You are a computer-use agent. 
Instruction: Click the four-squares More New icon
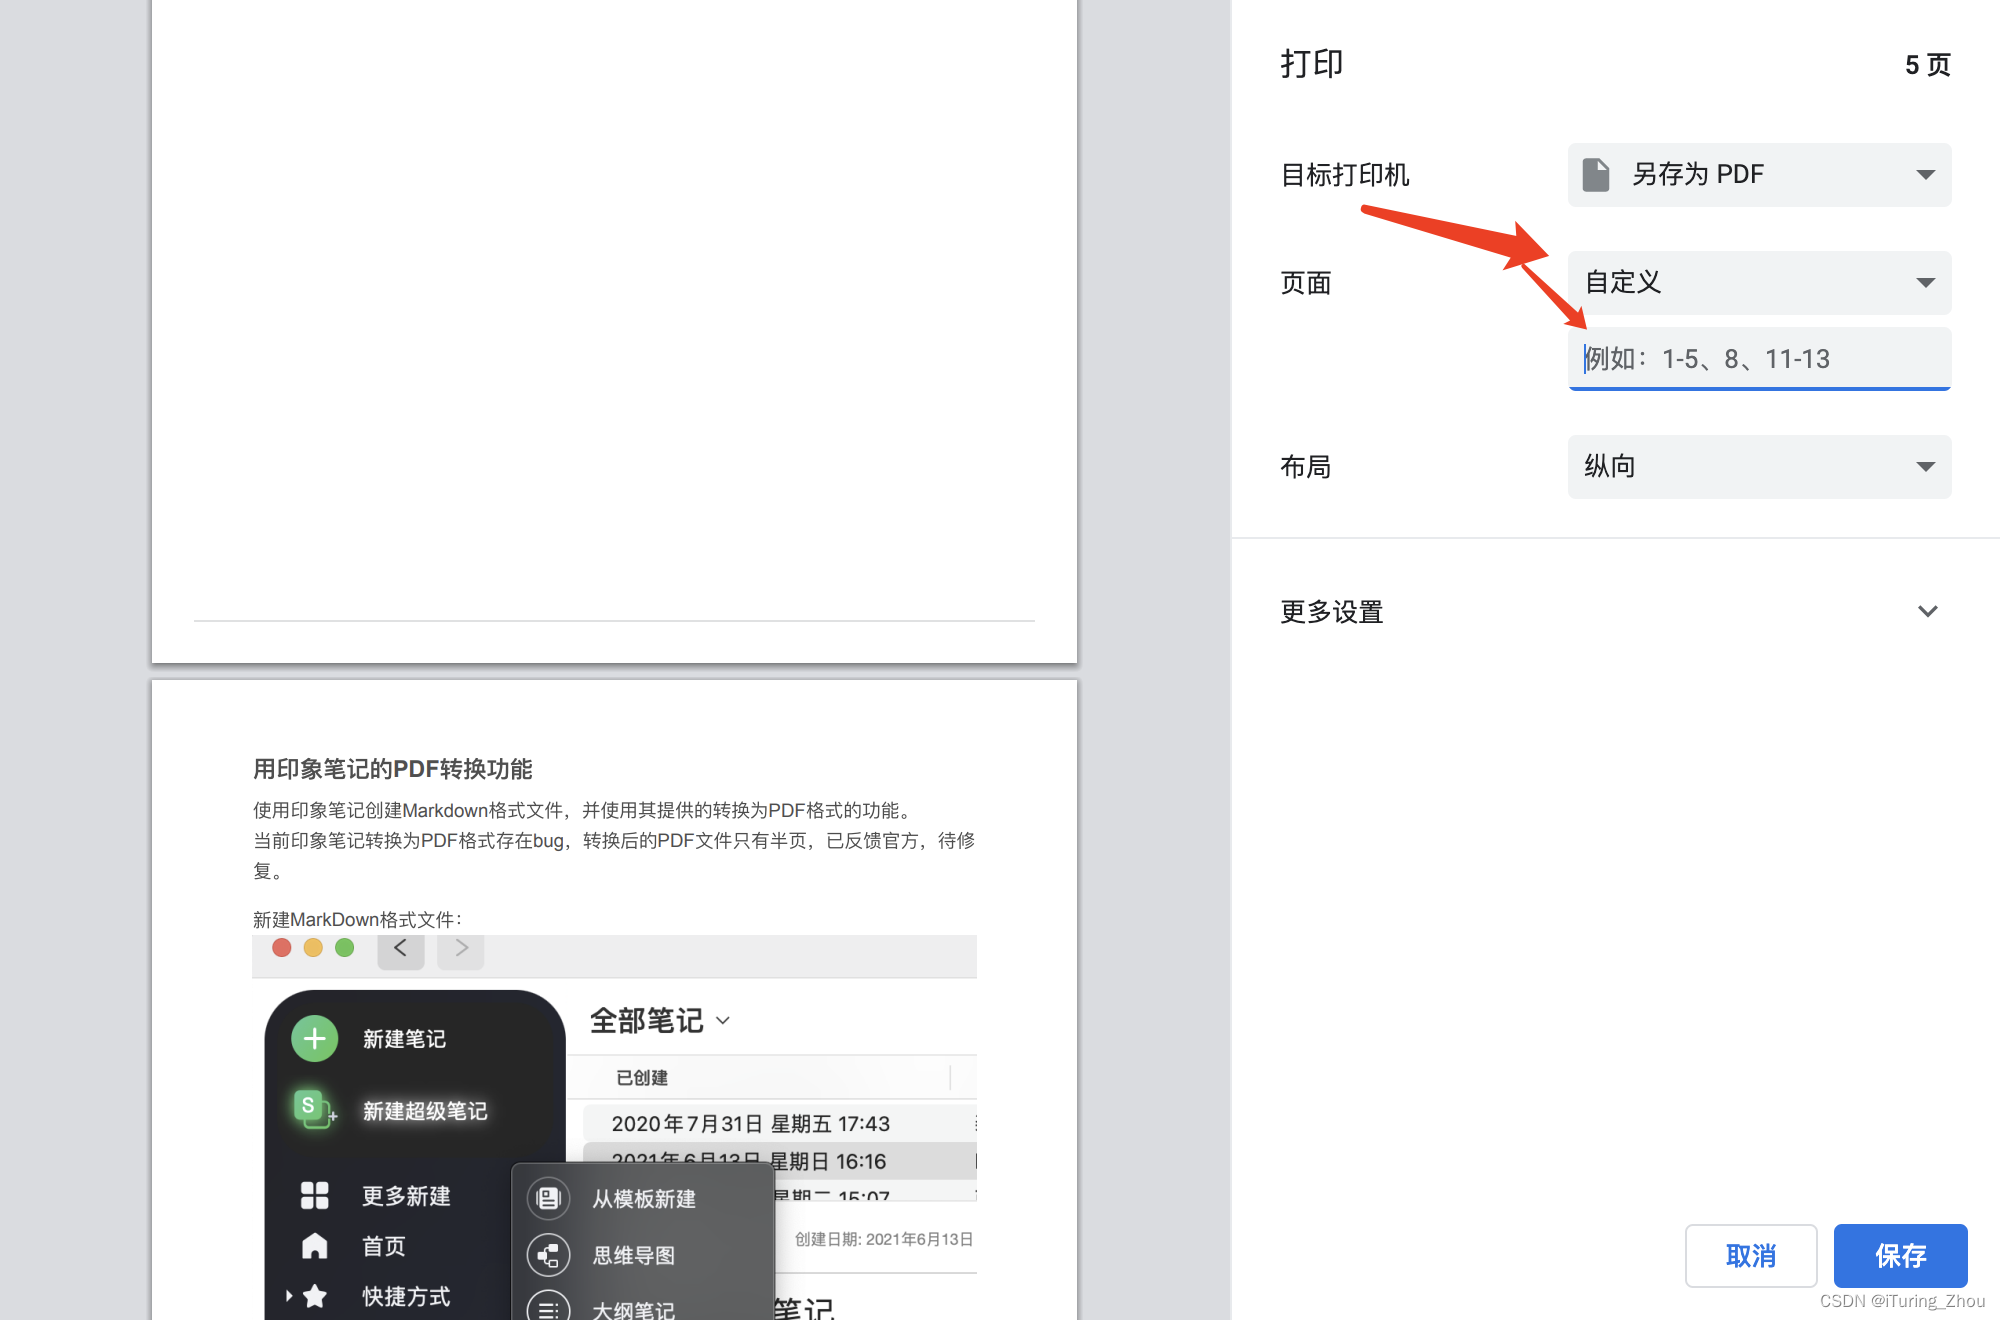click(x=314, y=1195)
